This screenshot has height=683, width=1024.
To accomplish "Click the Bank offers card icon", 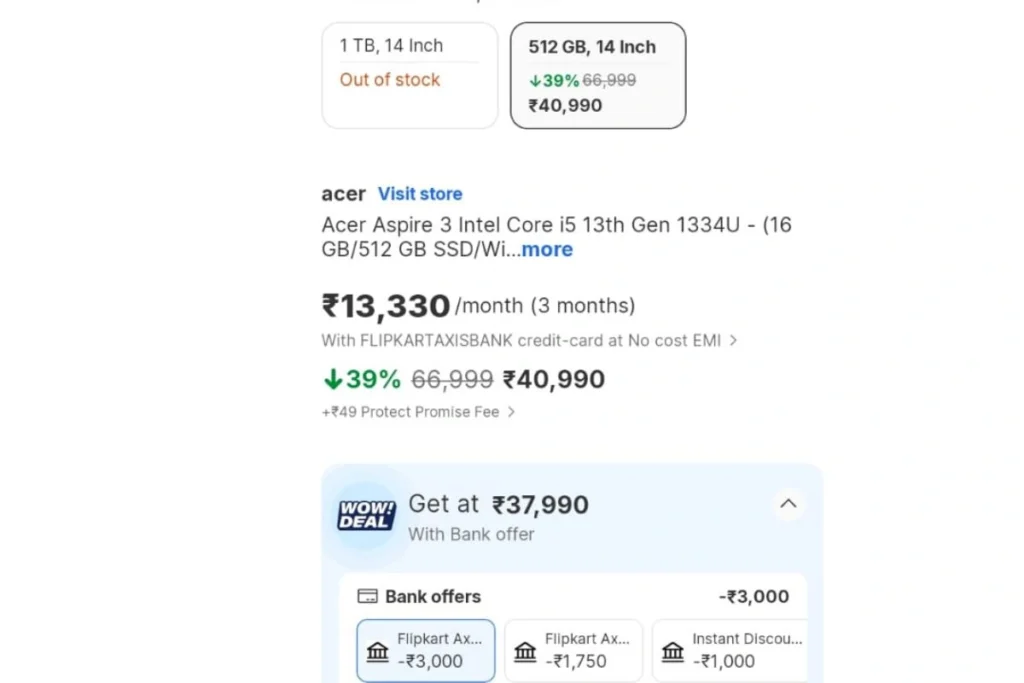I will click(367, 596).
